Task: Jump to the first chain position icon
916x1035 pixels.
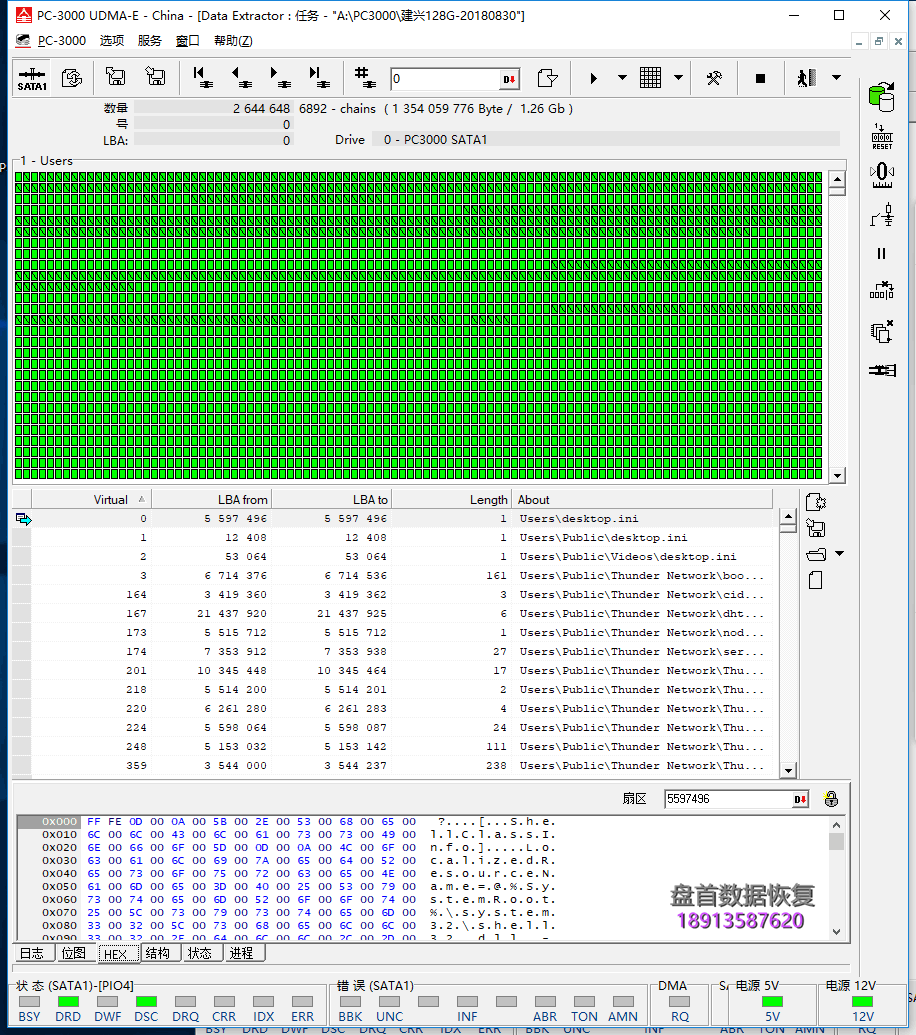Action: (x=201, y=78)
